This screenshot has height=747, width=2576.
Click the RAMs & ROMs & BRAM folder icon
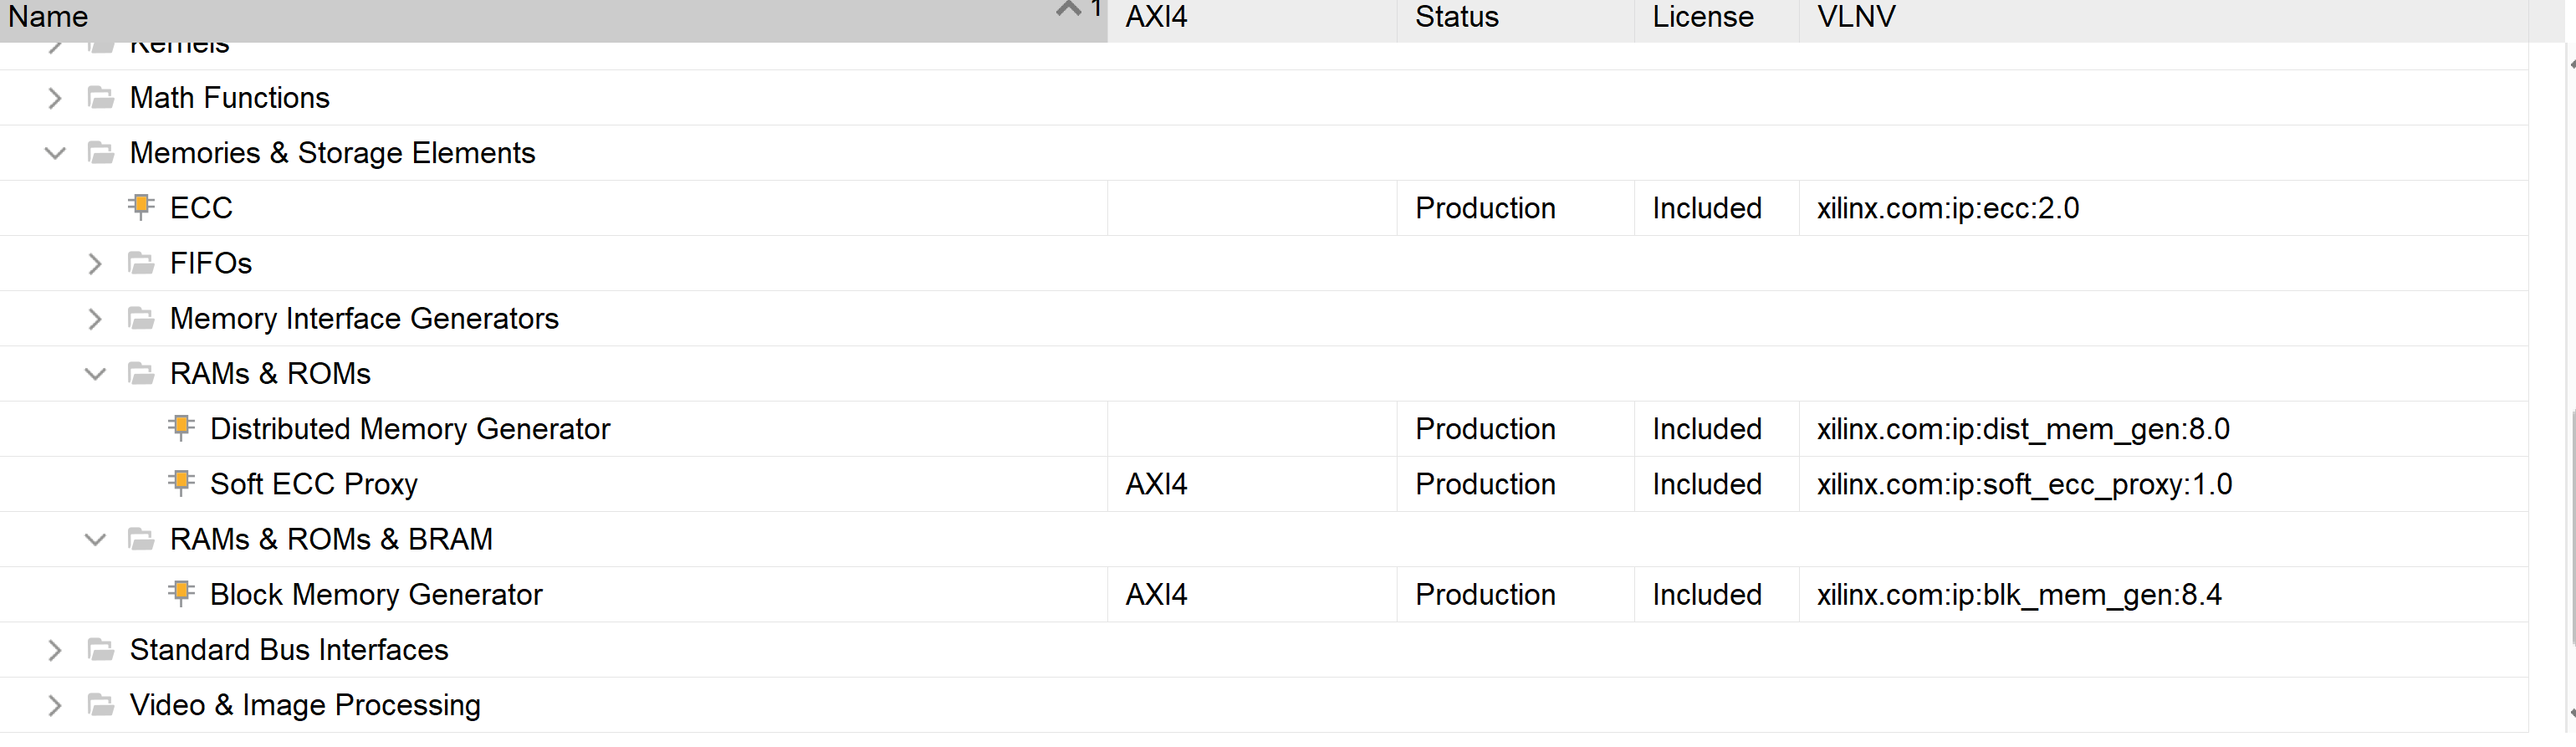click(x=141, y=540)
